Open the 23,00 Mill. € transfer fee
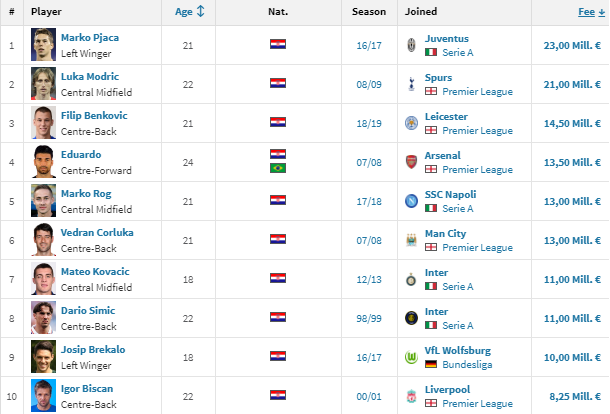Image resolution: width=610 pixels, height=414 pixels. [572, 46]
